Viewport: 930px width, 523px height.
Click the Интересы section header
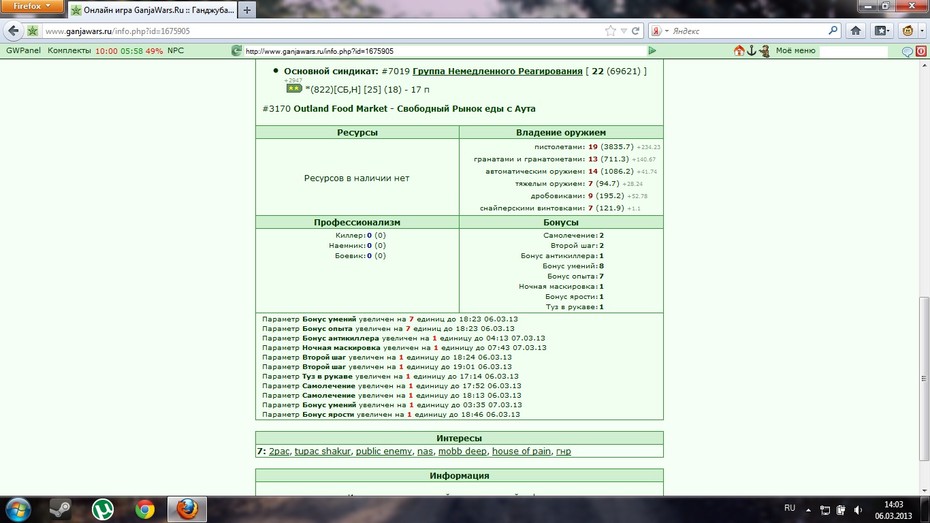(x=459, y=438)
